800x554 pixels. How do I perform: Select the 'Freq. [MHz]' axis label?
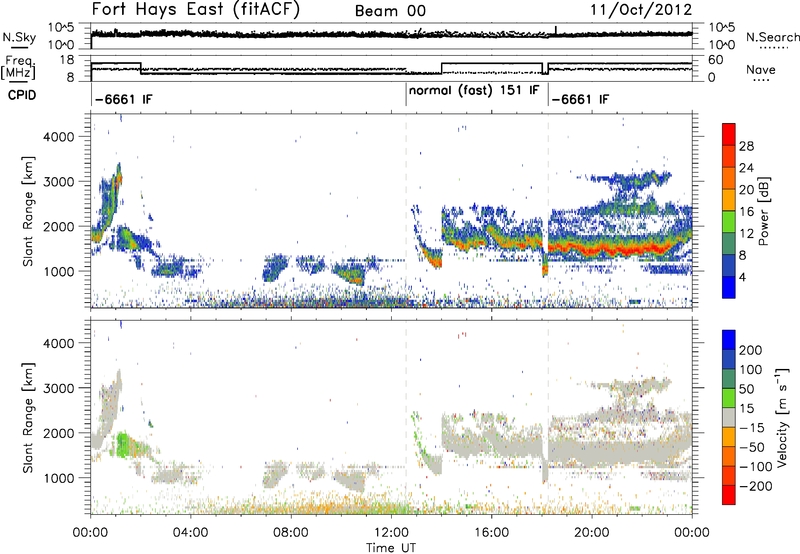(19, 68)
